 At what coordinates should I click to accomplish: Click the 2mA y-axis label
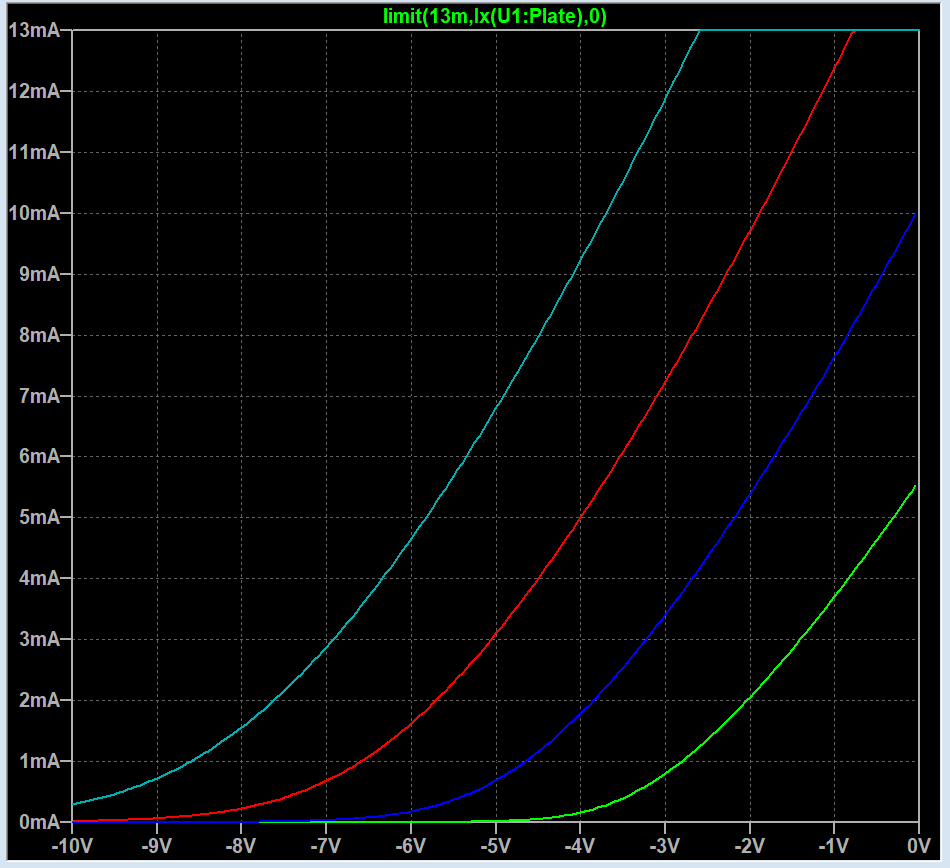(39, 700)
